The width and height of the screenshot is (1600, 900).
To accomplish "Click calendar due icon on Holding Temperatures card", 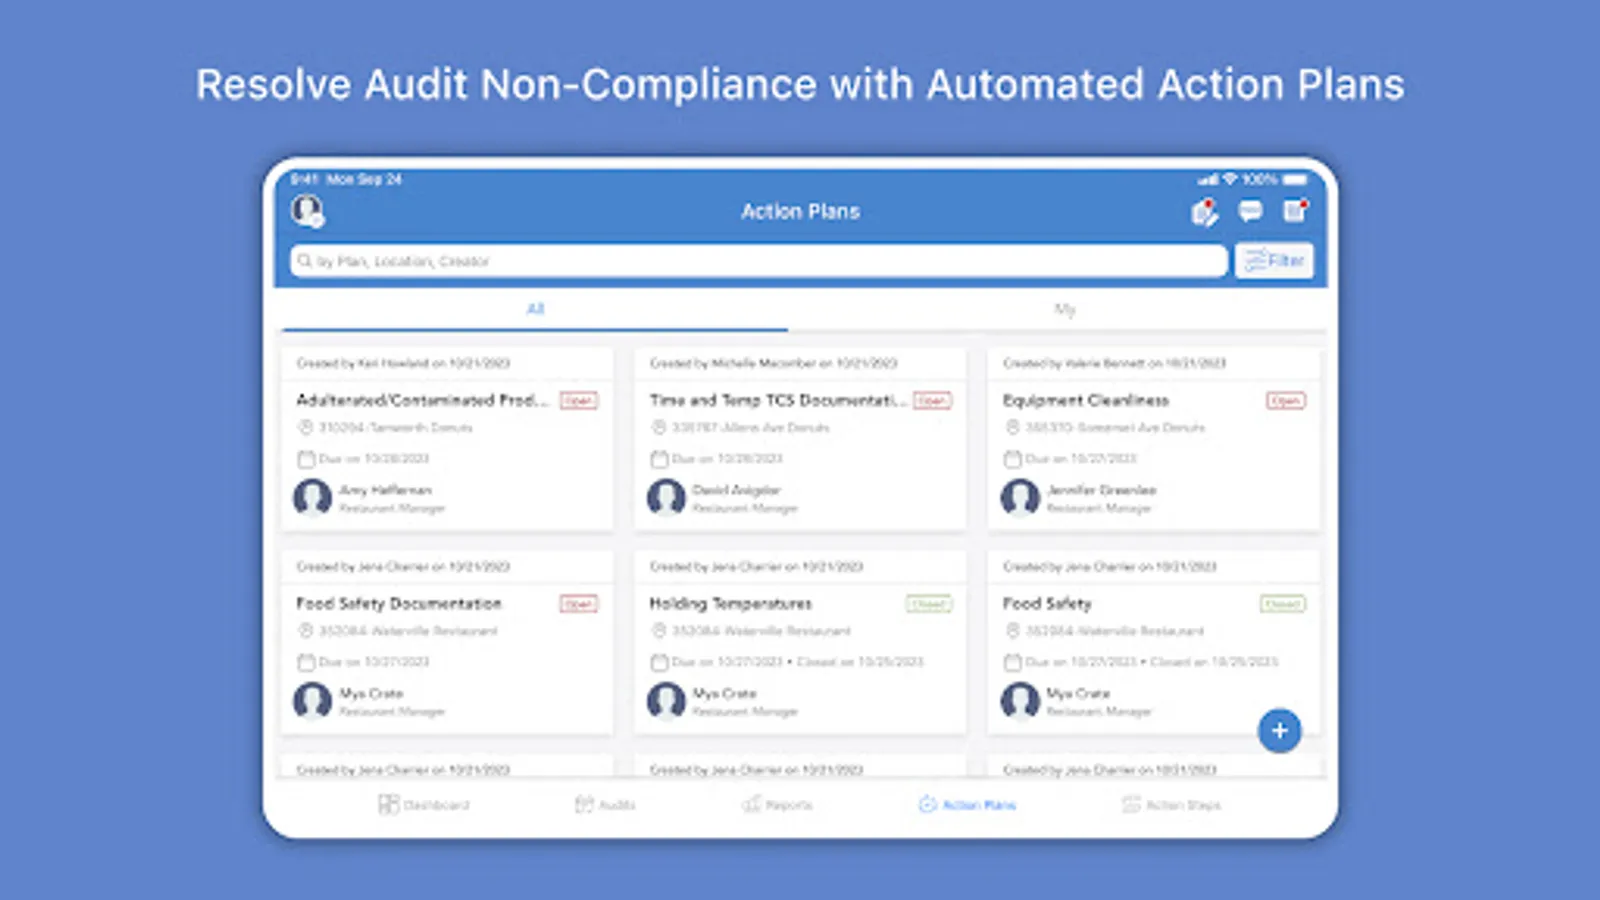I will pos(659,662).
